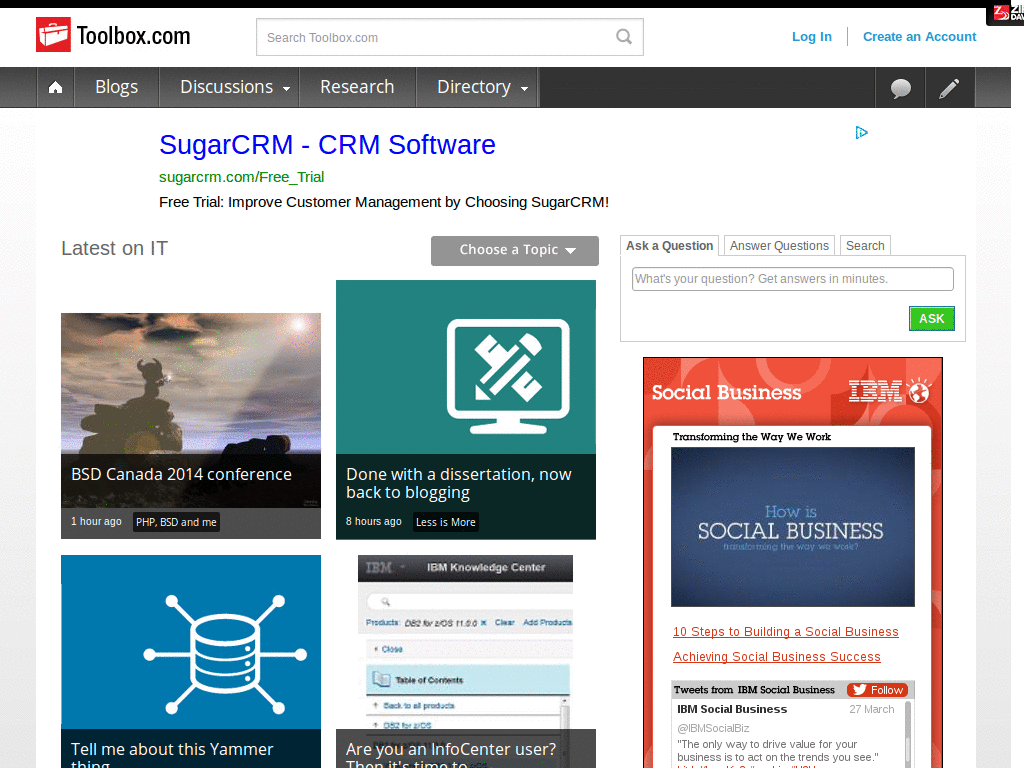Viewport: 1024px width, 768px height.
Task: Click BSD Canada 2014 conference title
Action: (182, 474)
